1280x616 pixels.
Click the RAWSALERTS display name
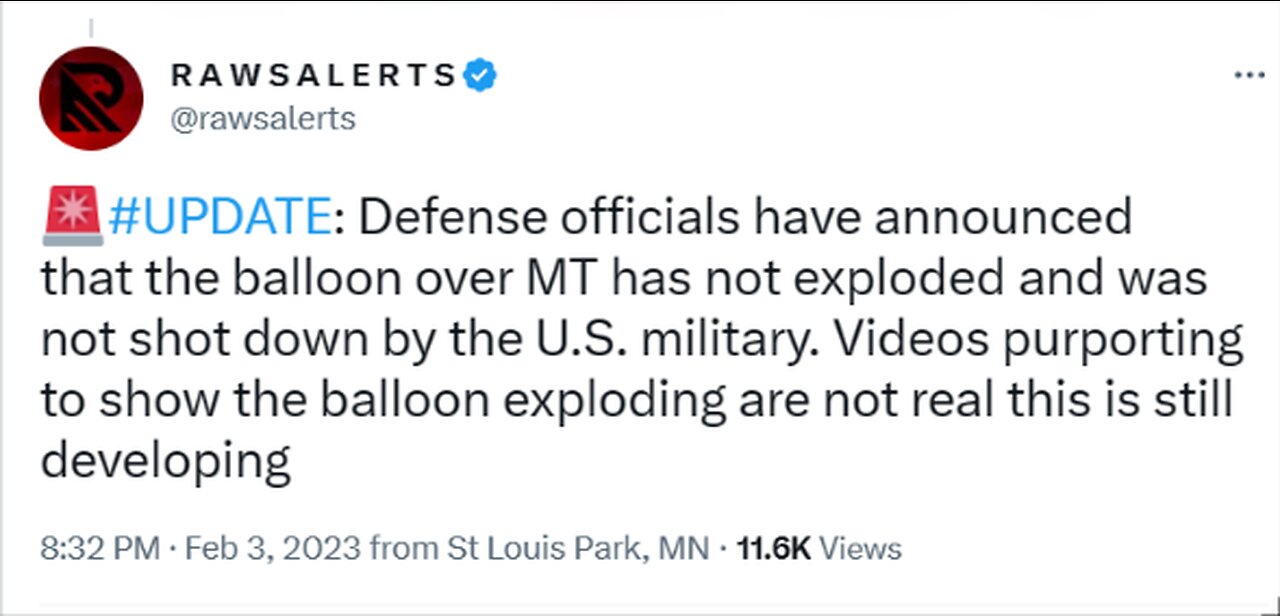click(x=313, y=75)
